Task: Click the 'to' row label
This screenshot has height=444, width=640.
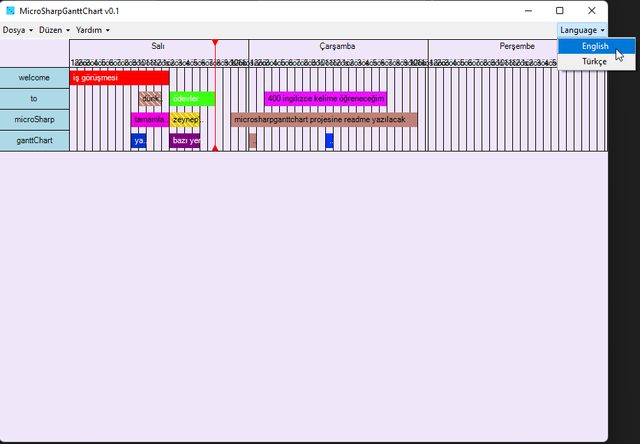Action: point(34,99)
